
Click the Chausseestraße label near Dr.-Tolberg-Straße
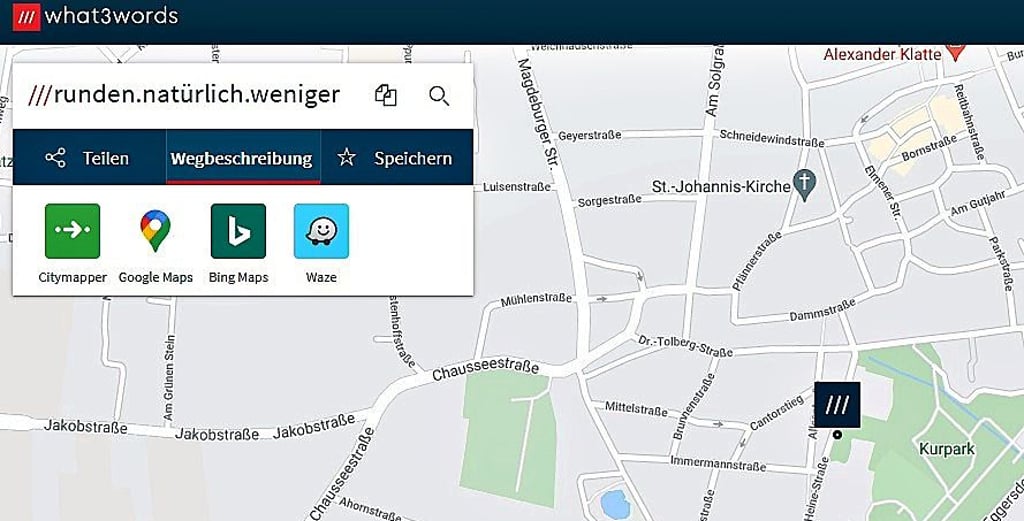(x=485, y=370)
